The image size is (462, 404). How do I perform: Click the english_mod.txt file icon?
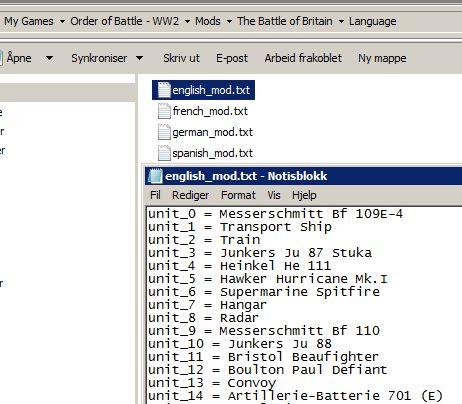(x=164, y=90)
